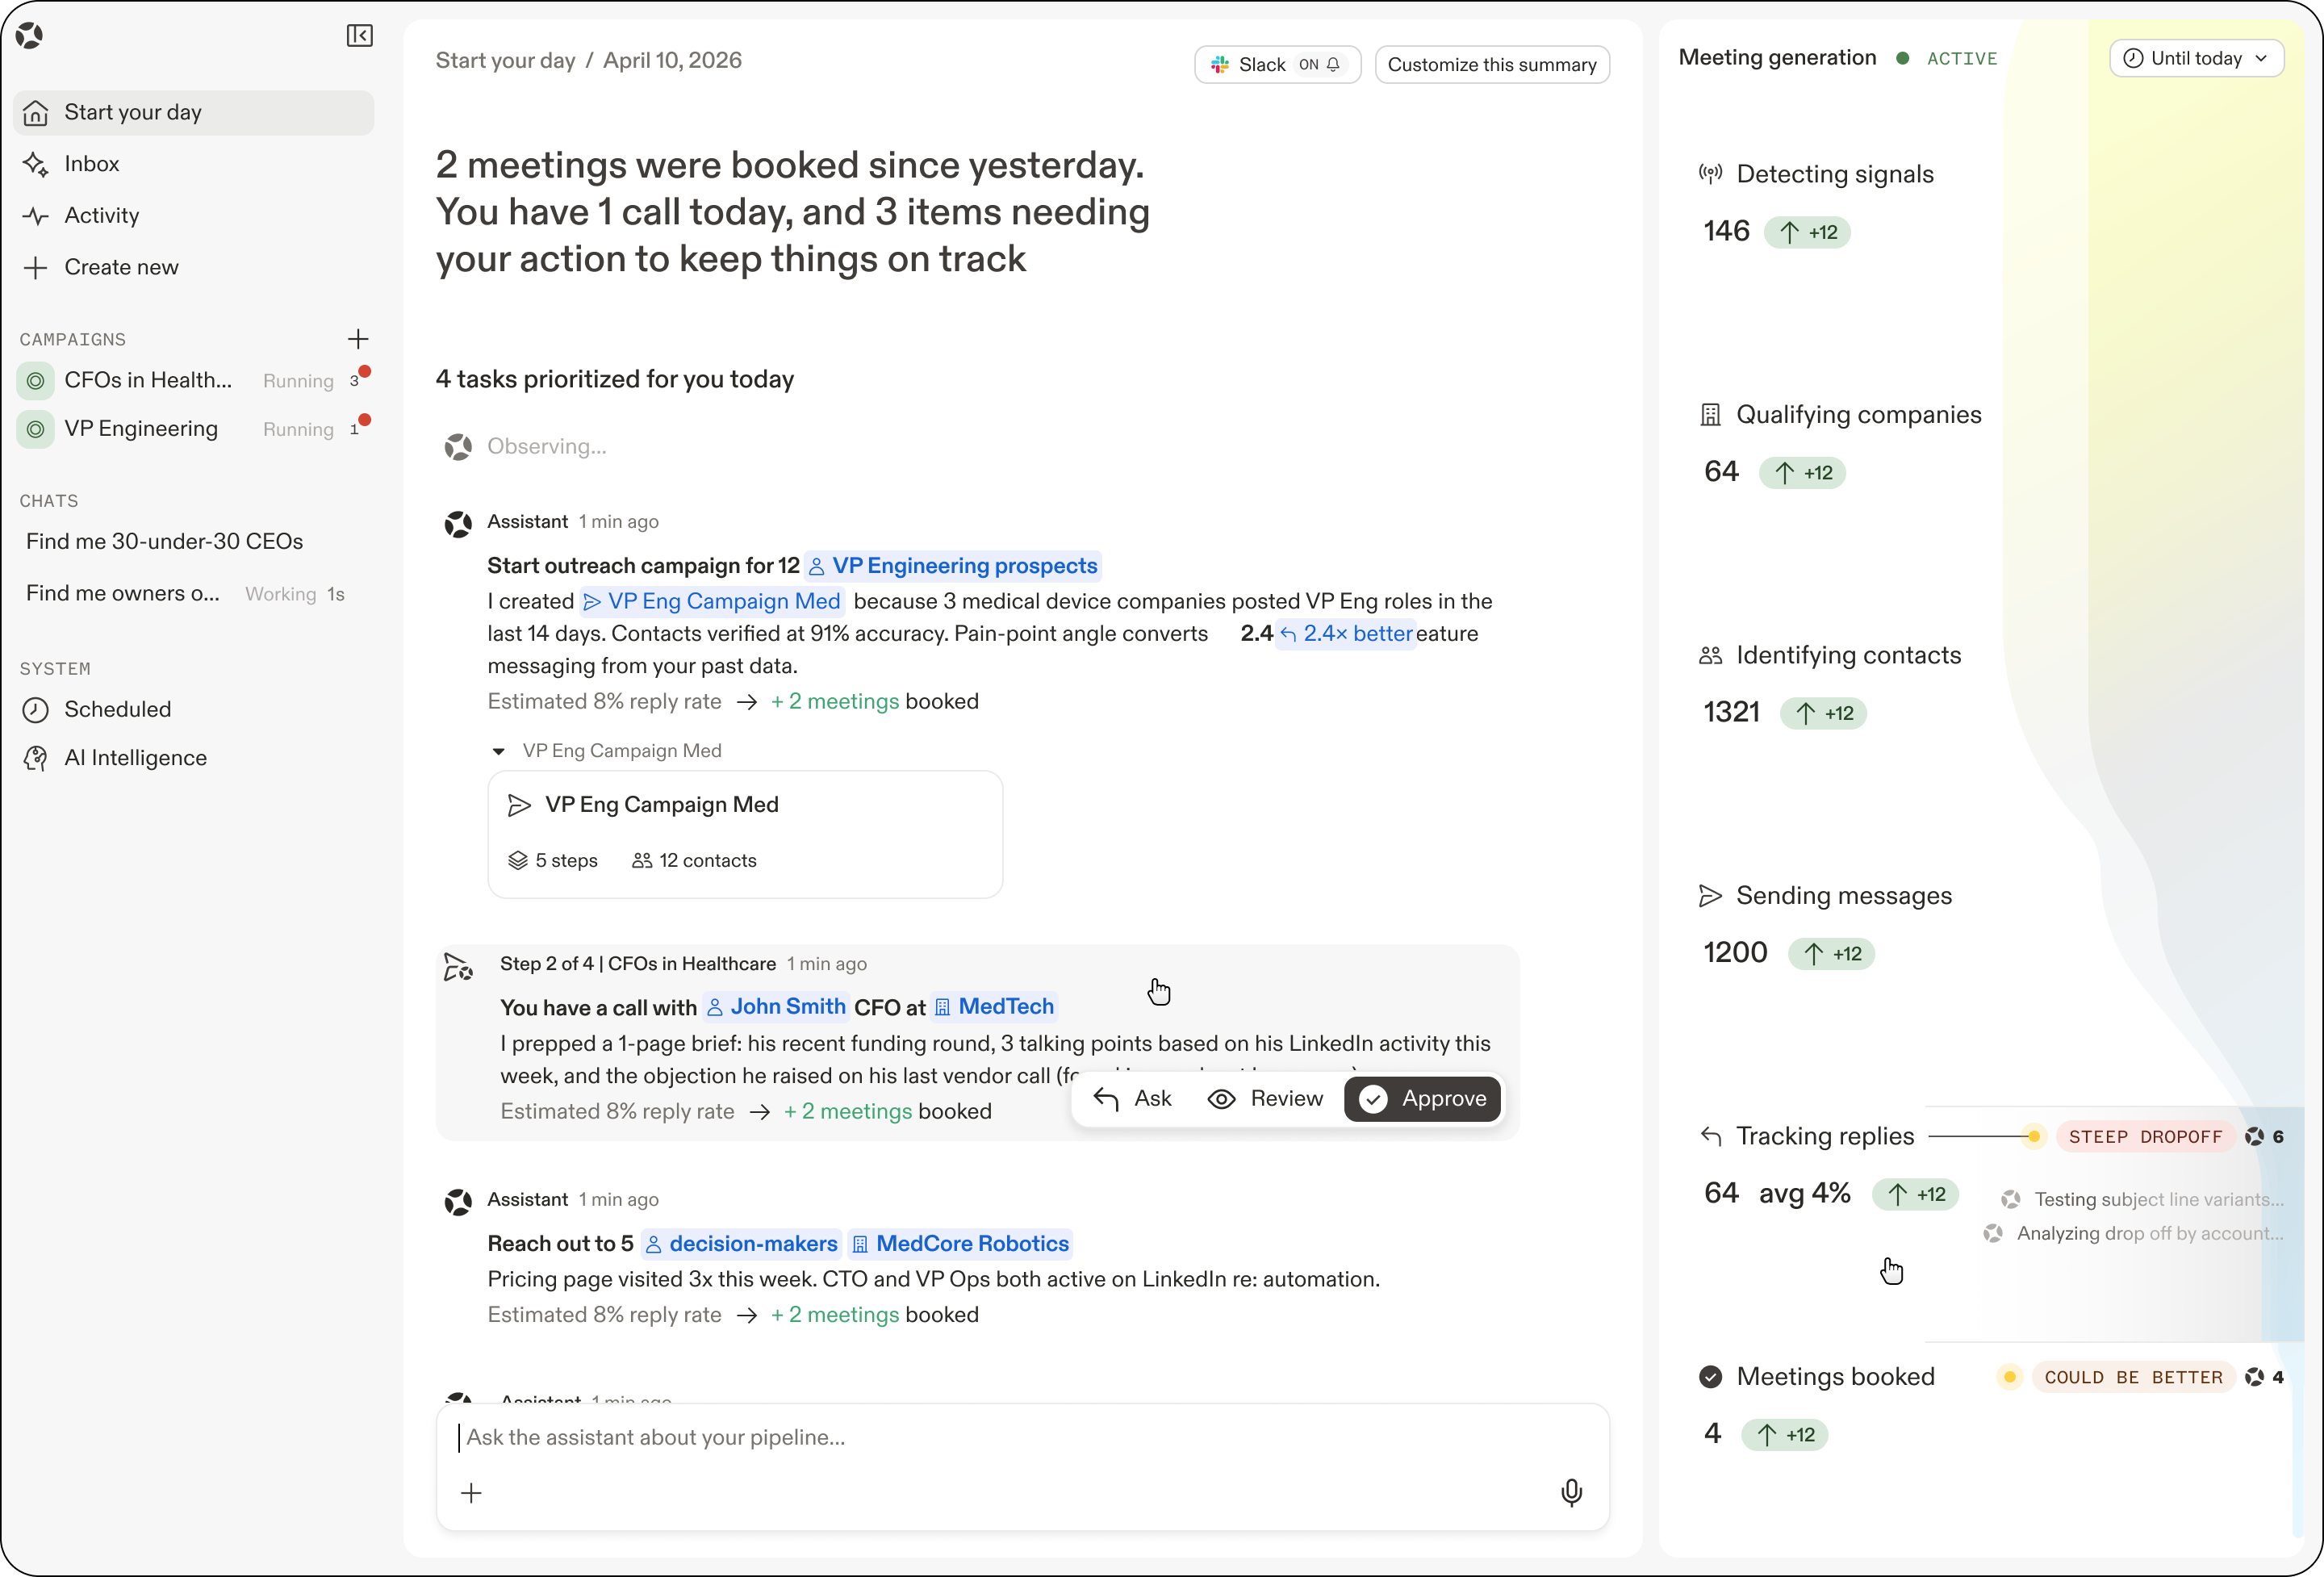Click the Scheduled clock icon
The image size is (2324, 1577).
click(x=36, y=710)
